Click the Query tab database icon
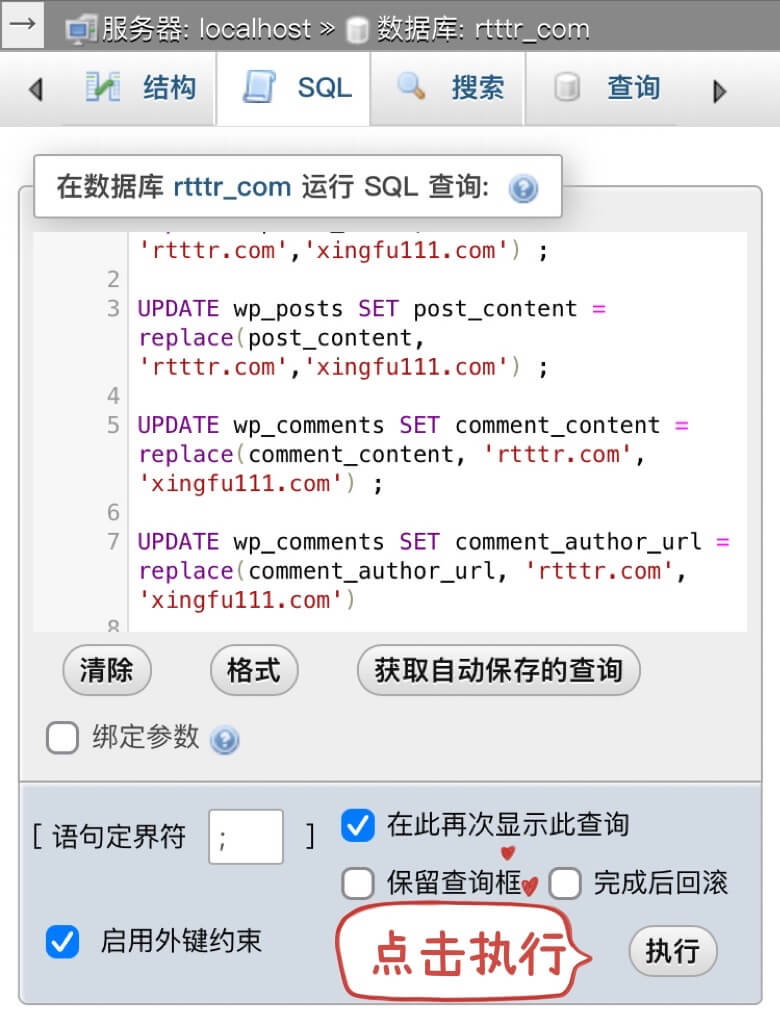Image resolution: width=780 pixels, height=1024 pixels. pyautogui.click(x=567, y=88)
